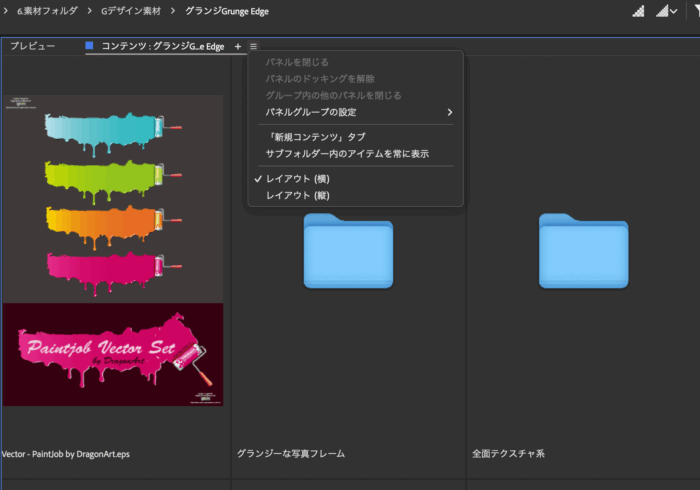Click the blue square on content tab

coord(89,46)
